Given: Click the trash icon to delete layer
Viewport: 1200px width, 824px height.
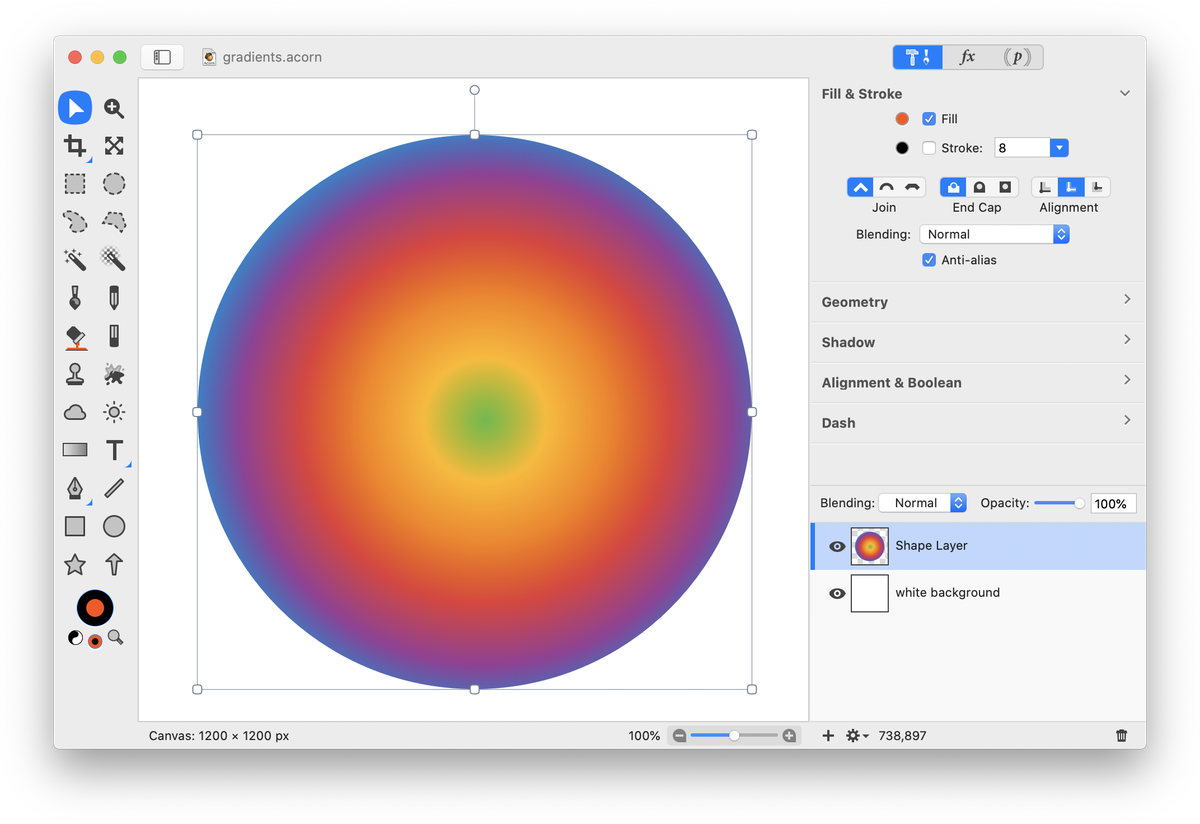Looking at the screenshot, I should (1122, 735).
